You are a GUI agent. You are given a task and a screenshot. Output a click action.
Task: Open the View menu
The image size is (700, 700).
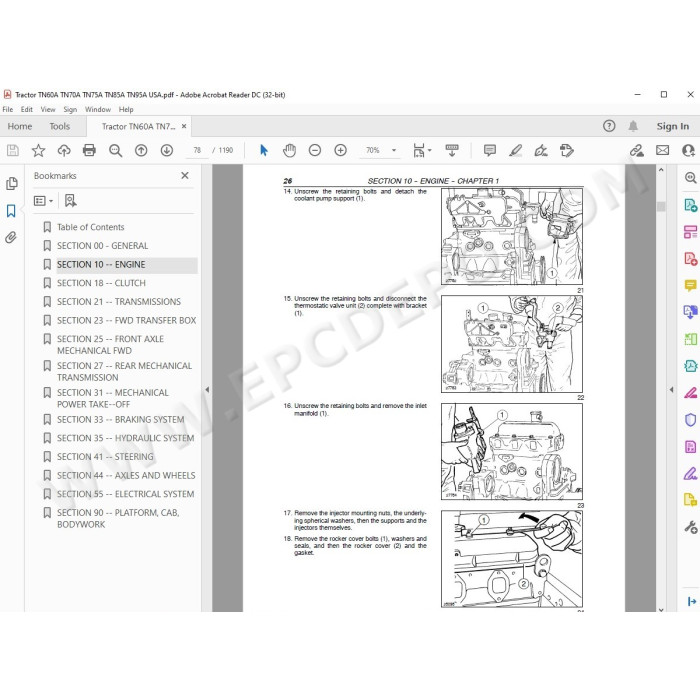click(x=48, y=109)
